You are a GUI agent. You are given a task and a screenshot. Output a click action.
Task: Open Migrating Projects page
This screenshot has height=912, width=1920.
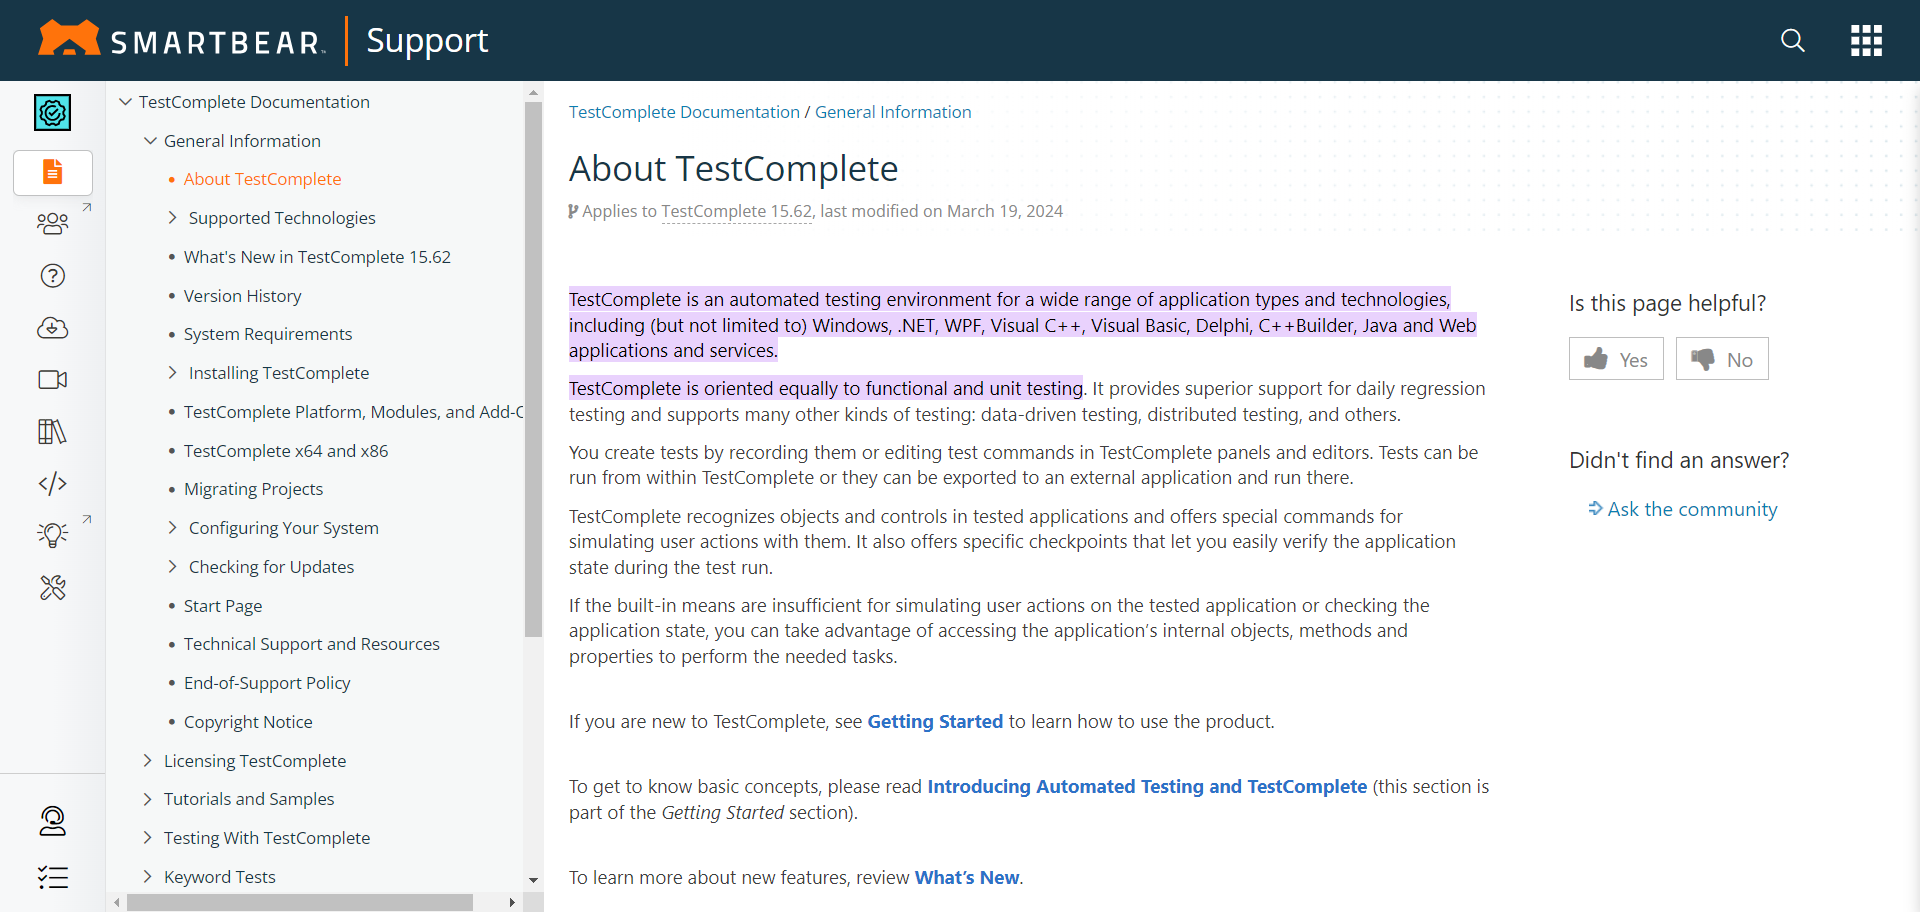point(253,489)
